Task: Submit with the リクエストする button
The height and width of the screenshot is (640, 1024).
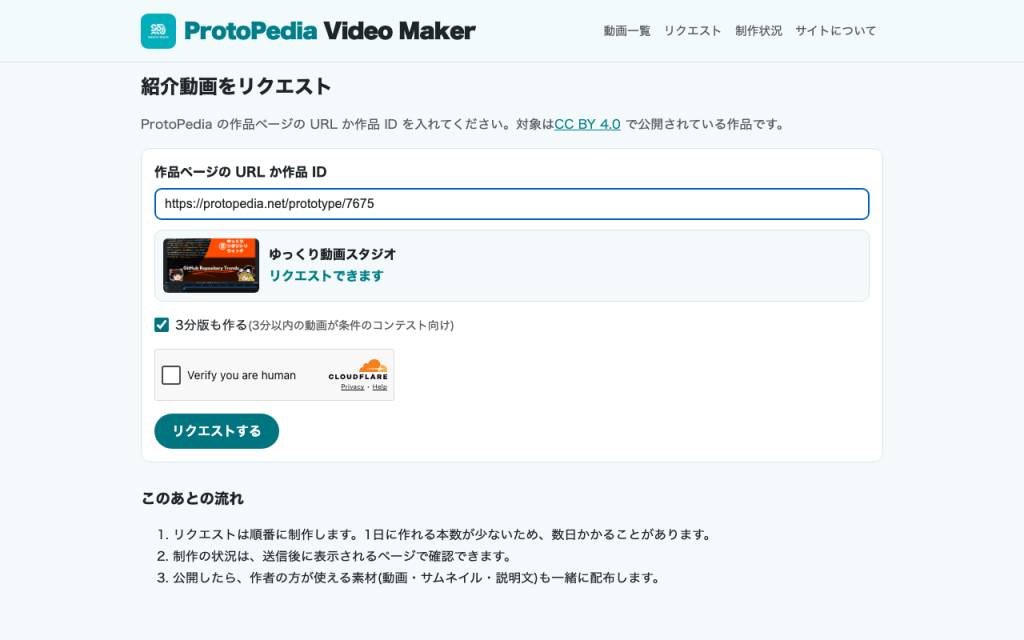Action: coord(217,431)
